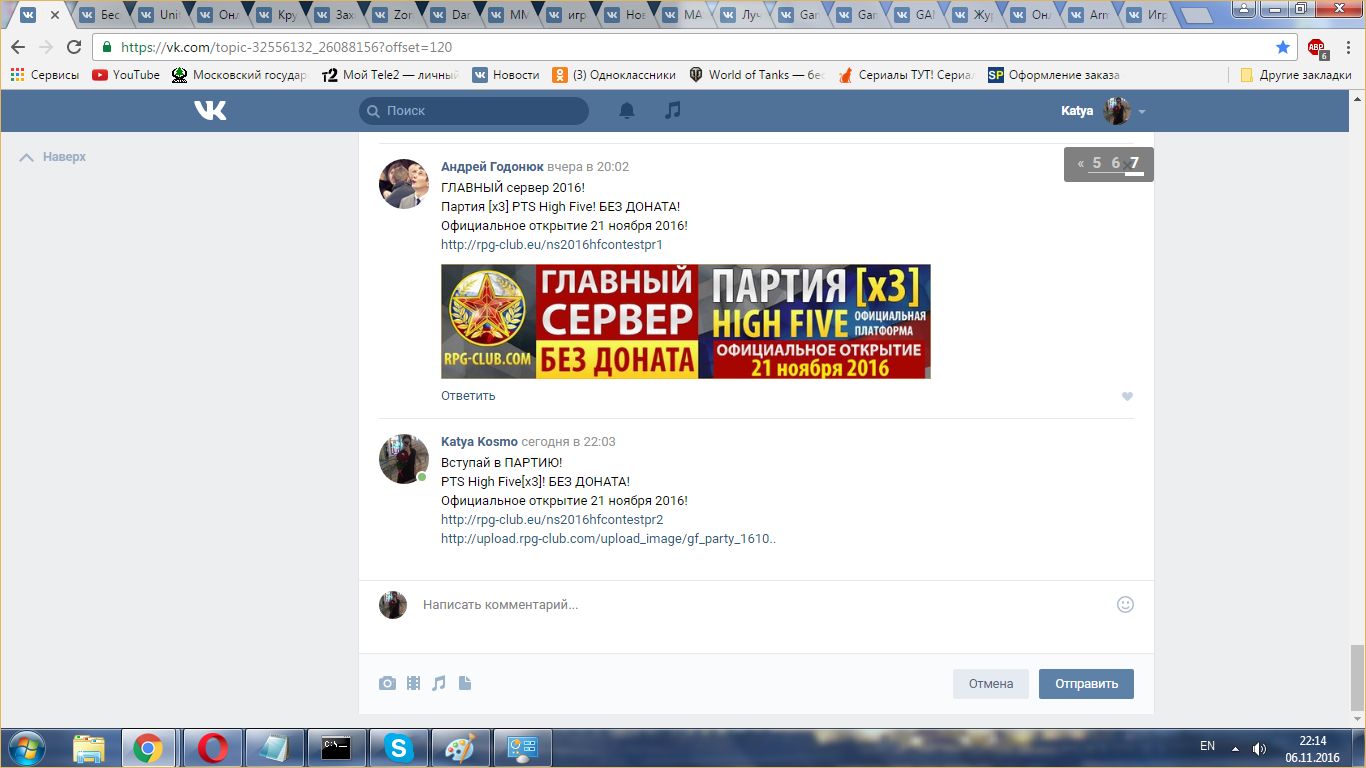Screen dimensions: 1366x768
Task: Open the command prompt taskbar icon
Action: [336, 748]
